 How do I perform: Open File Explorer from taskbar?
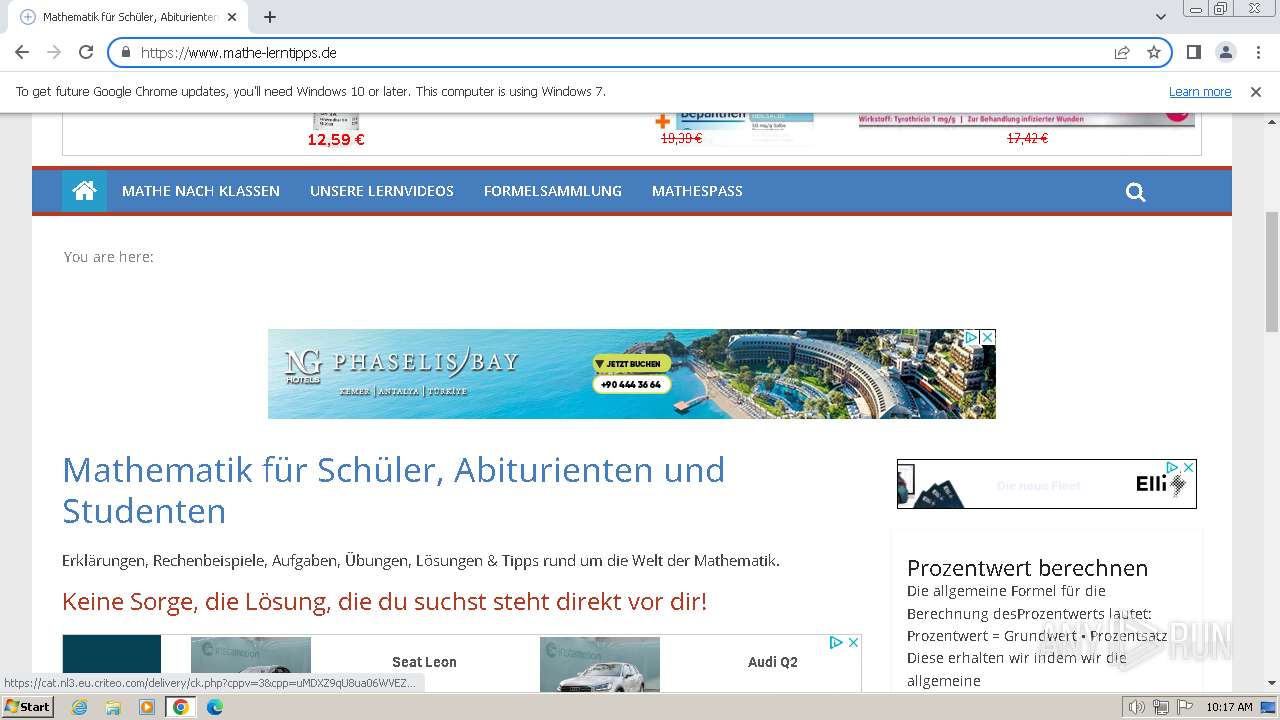coord(113,707)
